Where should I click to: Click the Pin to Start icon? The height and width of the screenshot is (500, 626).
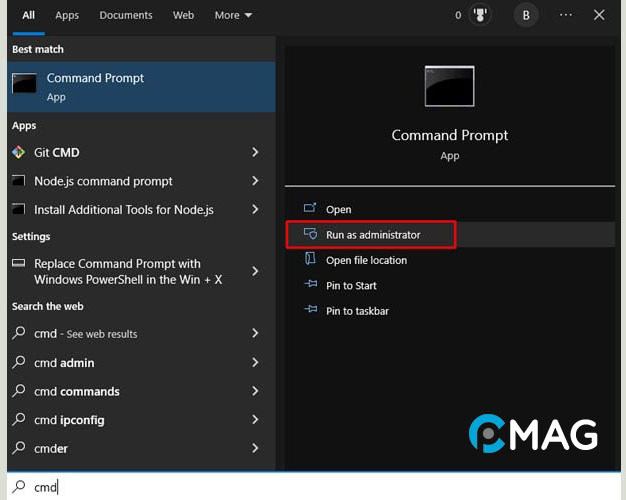[x=310, y=286]
